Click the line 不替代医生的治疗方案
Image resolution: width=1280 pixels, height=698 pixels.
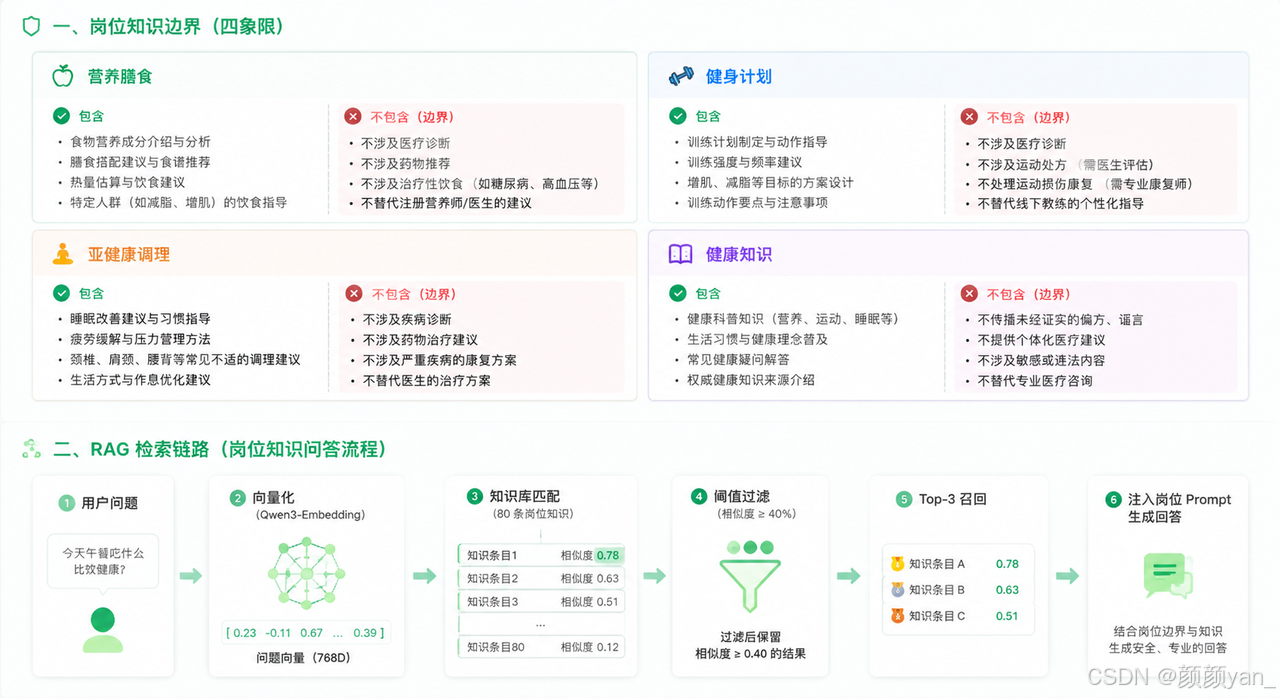426,380
